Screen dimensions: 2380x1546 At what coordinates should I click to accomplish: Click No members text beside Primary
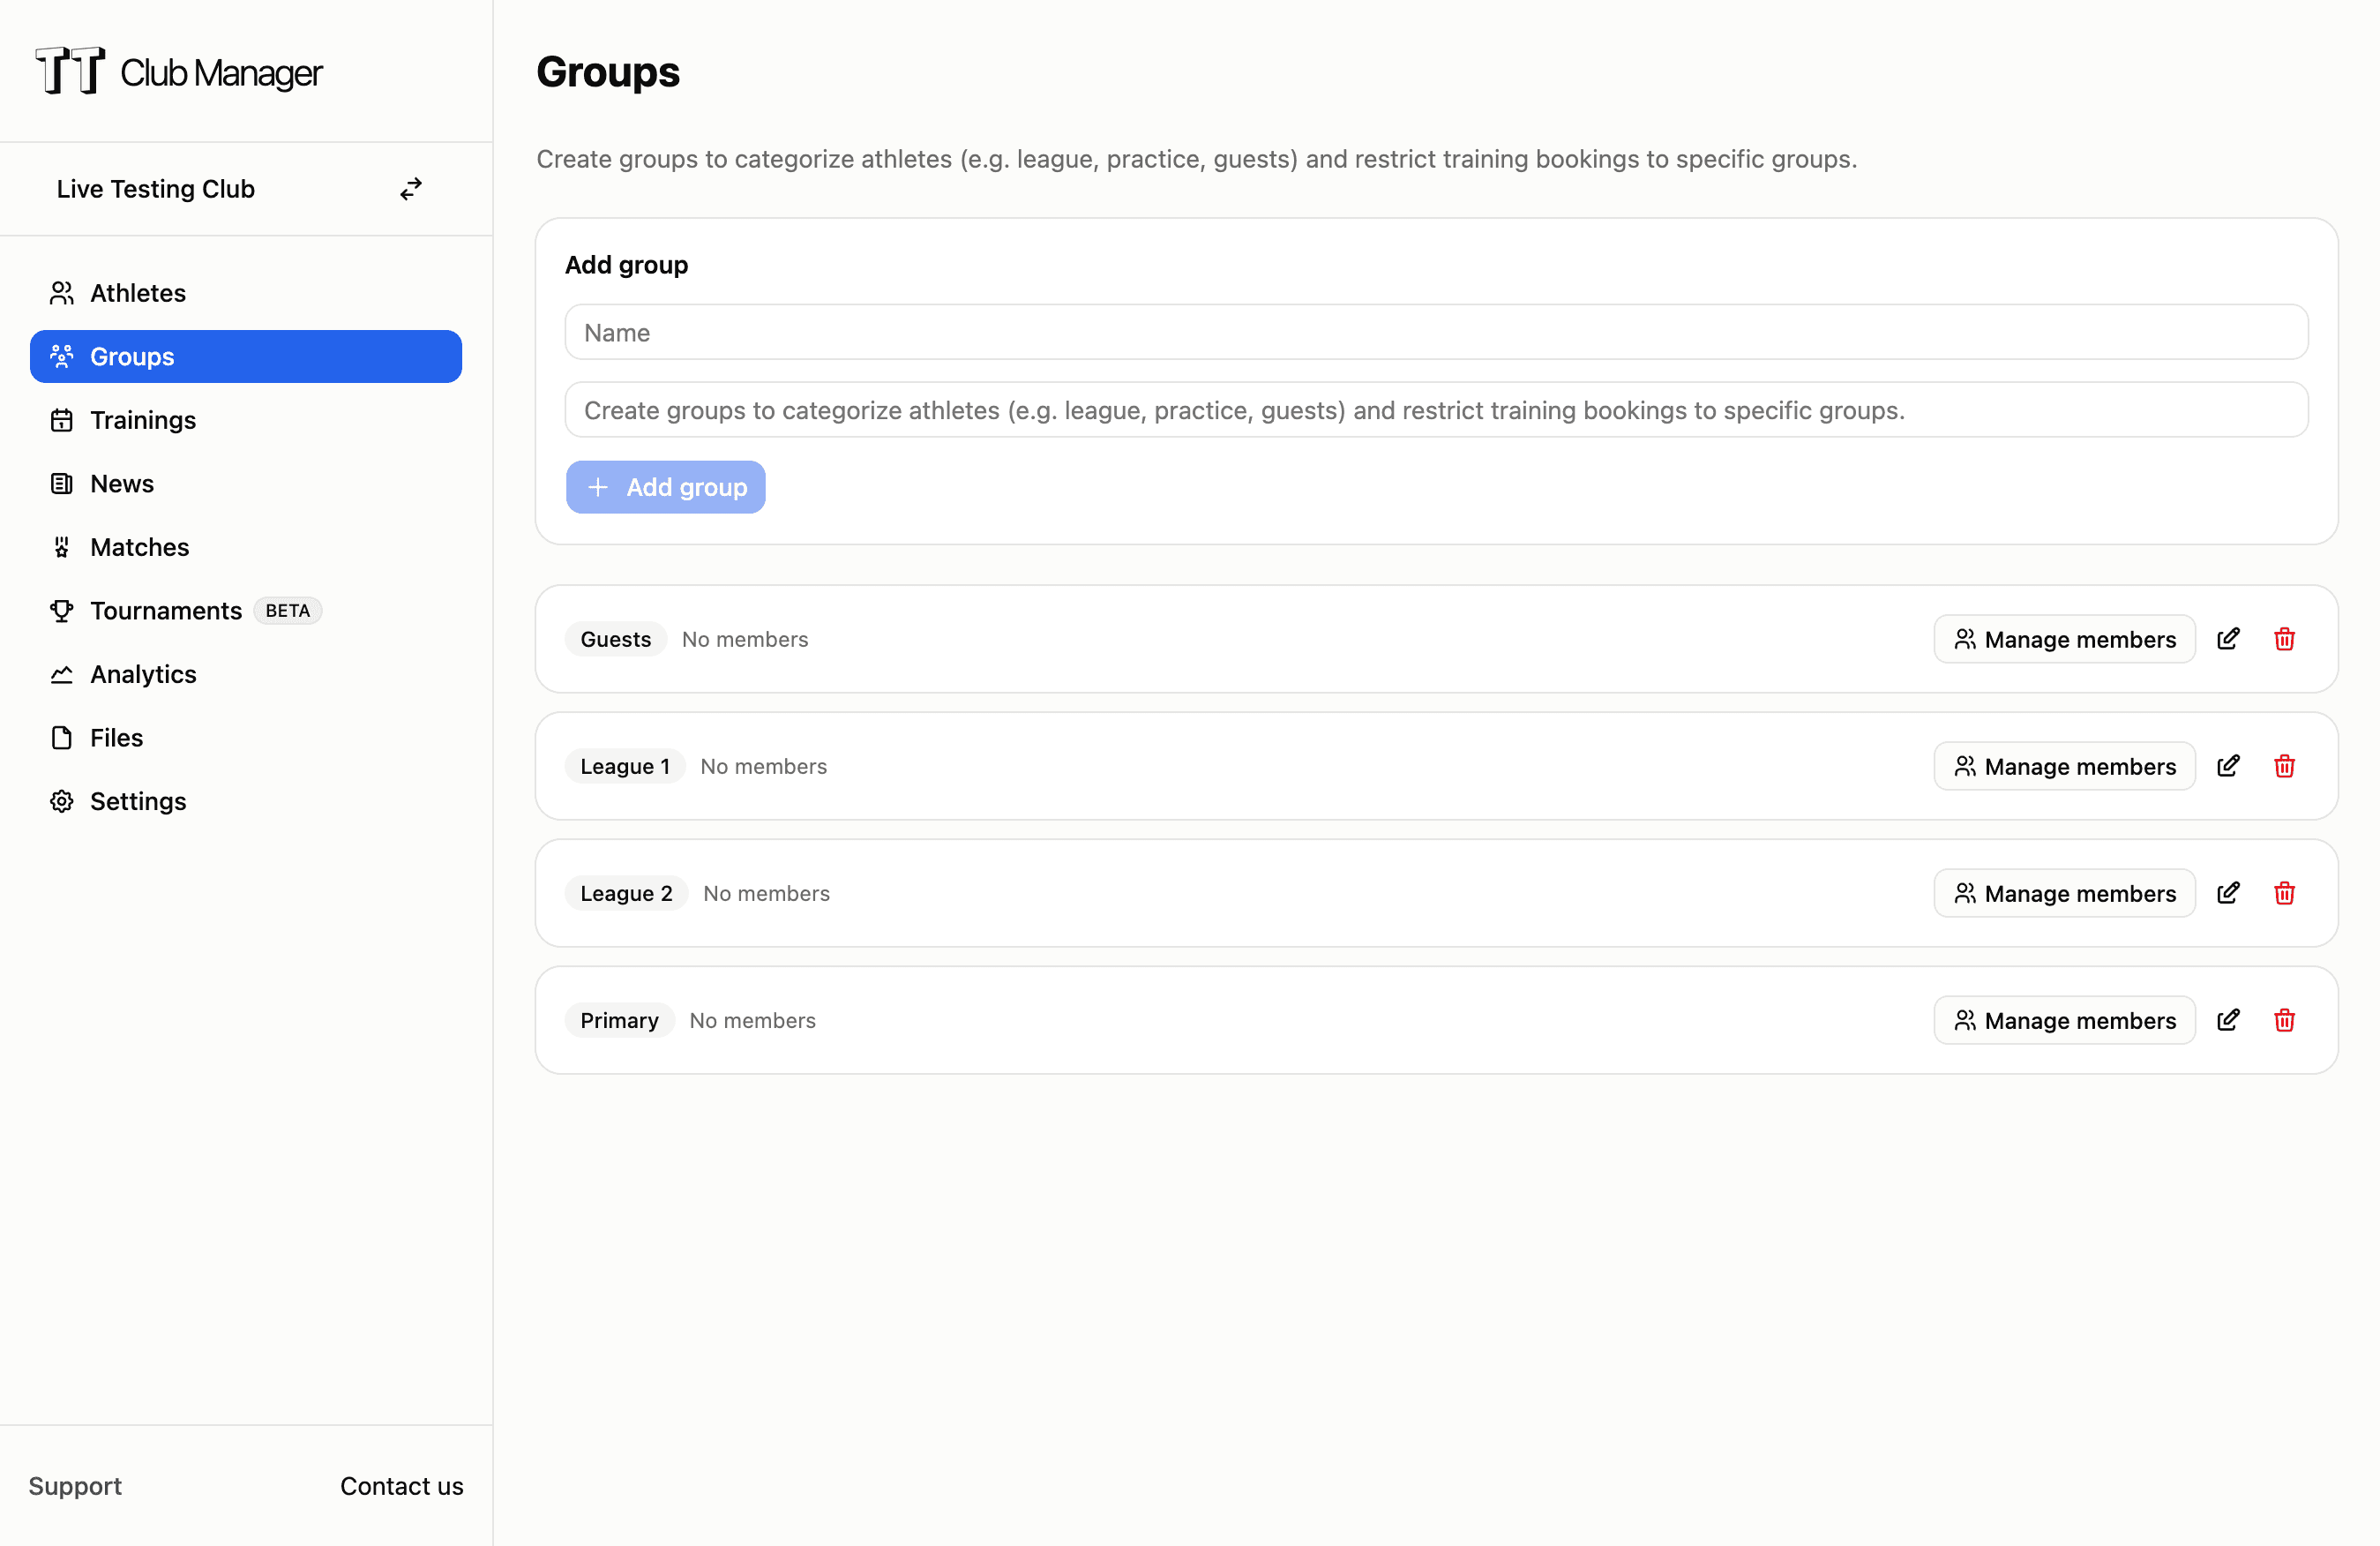coord(753,1020)
